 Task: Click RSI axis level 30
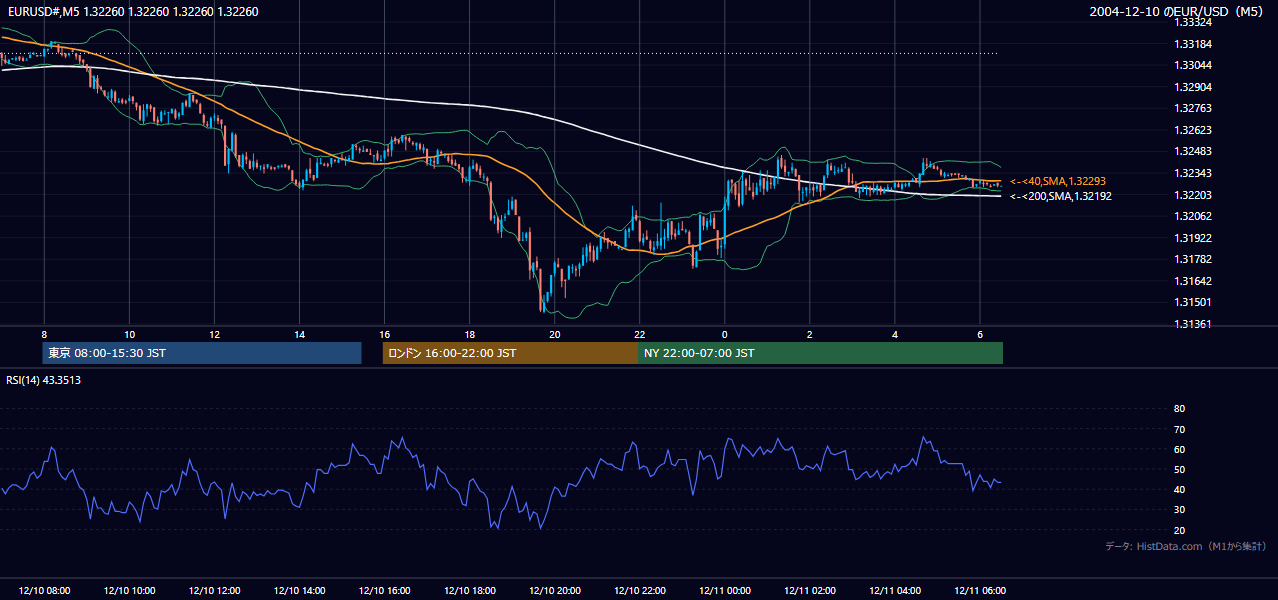1179,510
